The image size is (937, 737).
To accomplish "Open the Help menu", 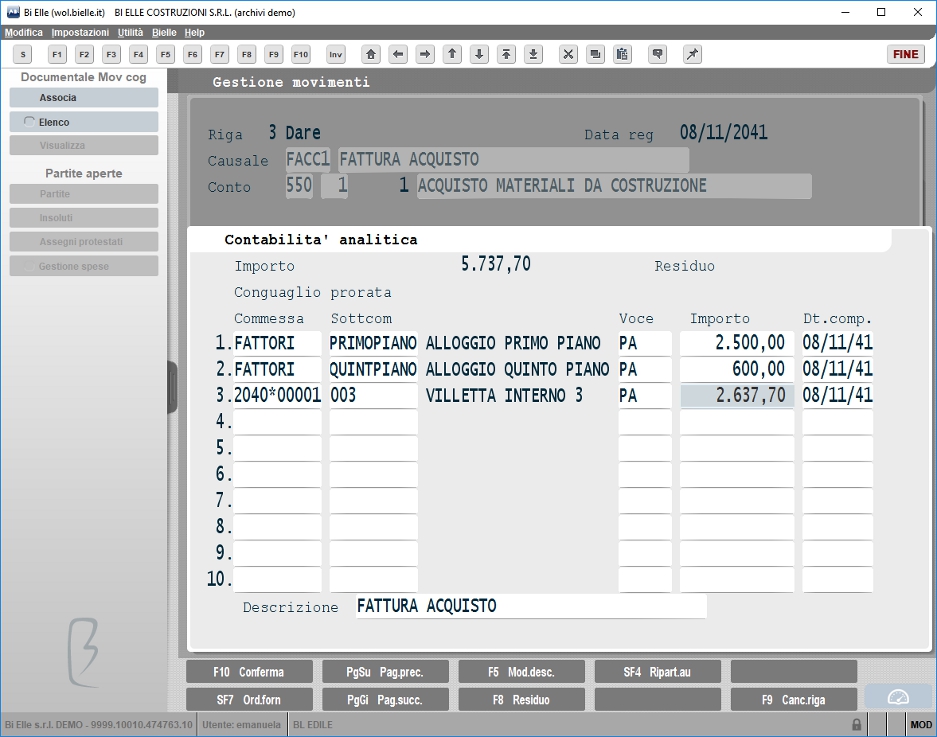I will (194, 32).
